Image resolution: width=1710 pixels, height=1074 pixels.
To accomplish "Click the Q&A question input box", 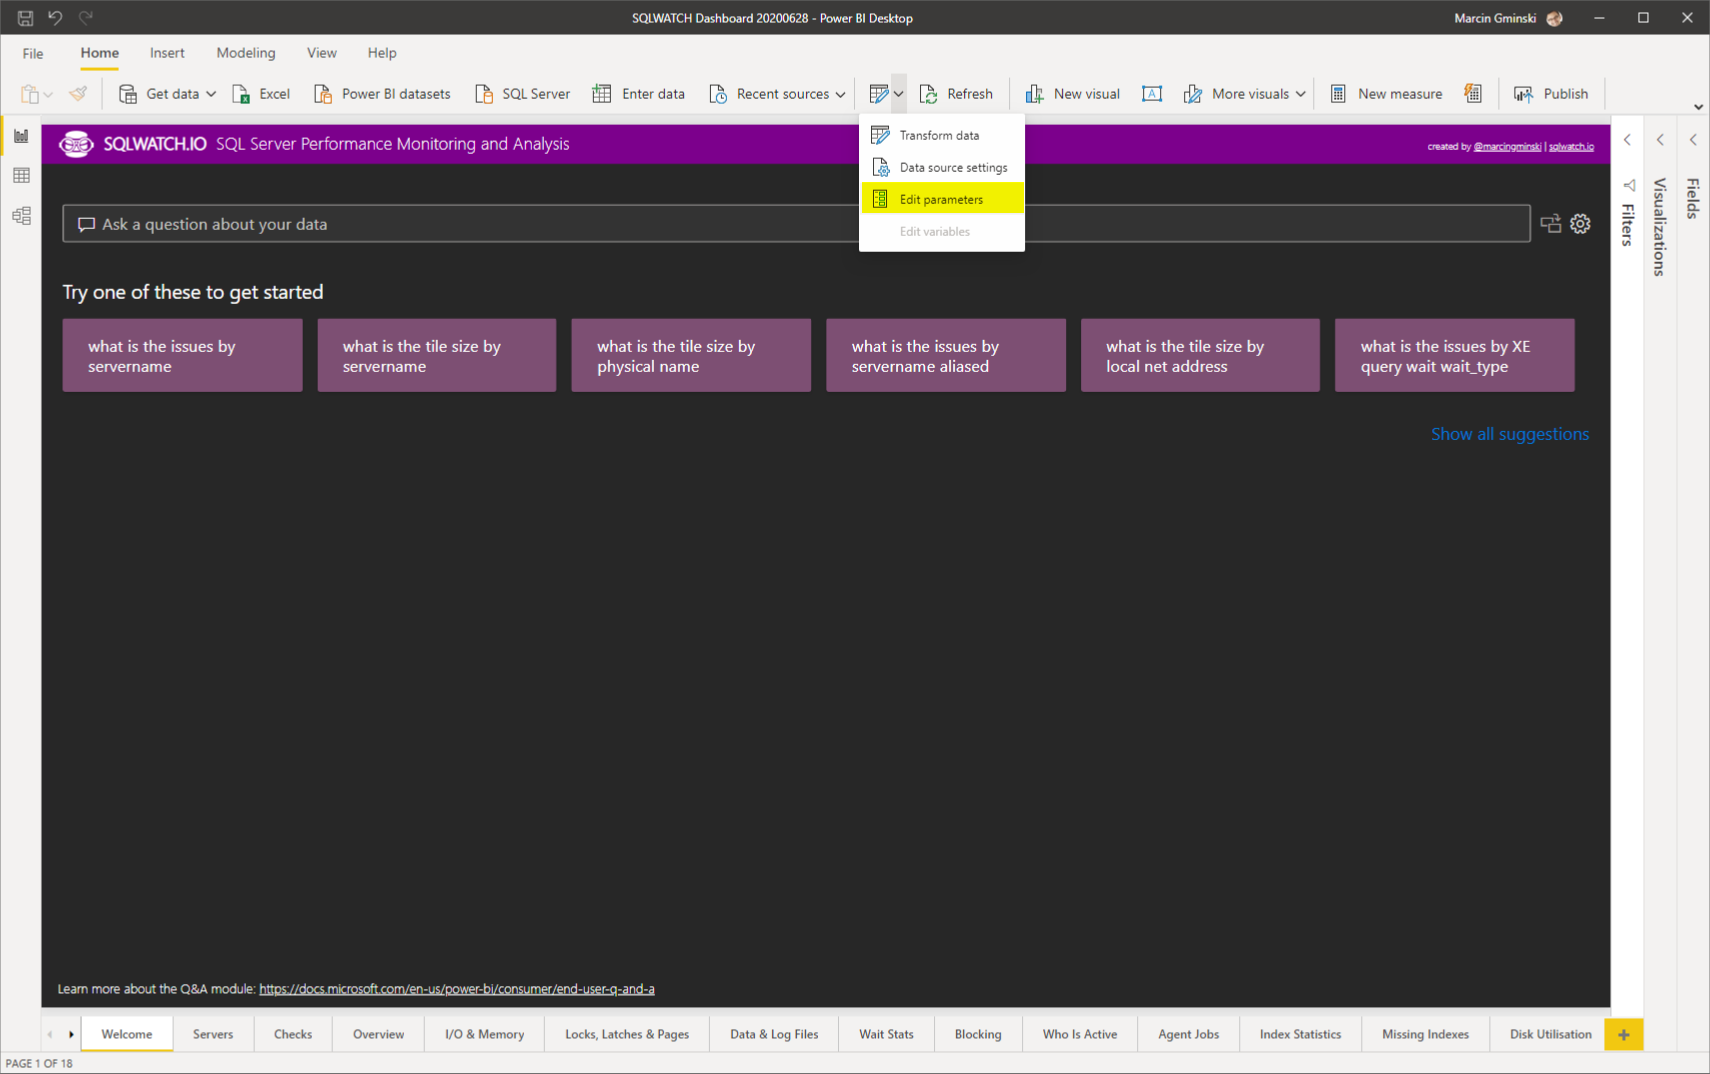I will [796, 224].
